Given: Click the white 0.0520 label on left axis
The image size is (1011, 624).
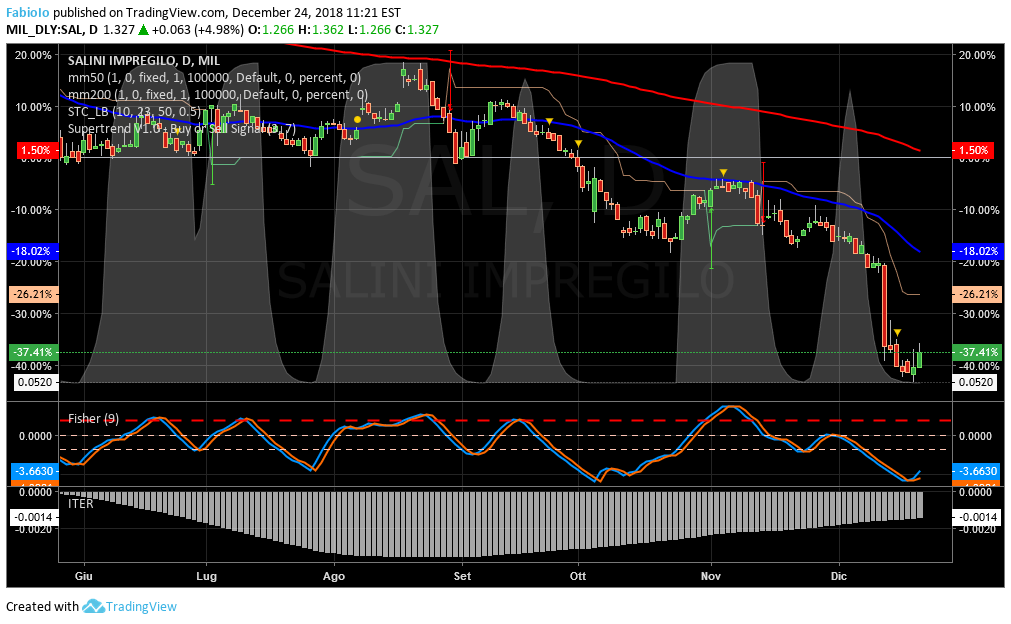Looking at the screenshot, I should pos(35,382).
